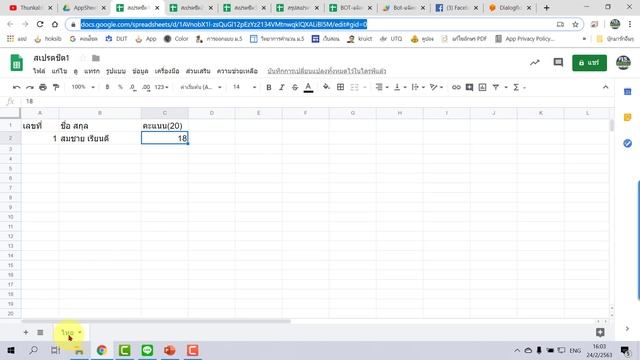Toggle italic formatting
Screen dimensions: 640x360
coord(282,87)
